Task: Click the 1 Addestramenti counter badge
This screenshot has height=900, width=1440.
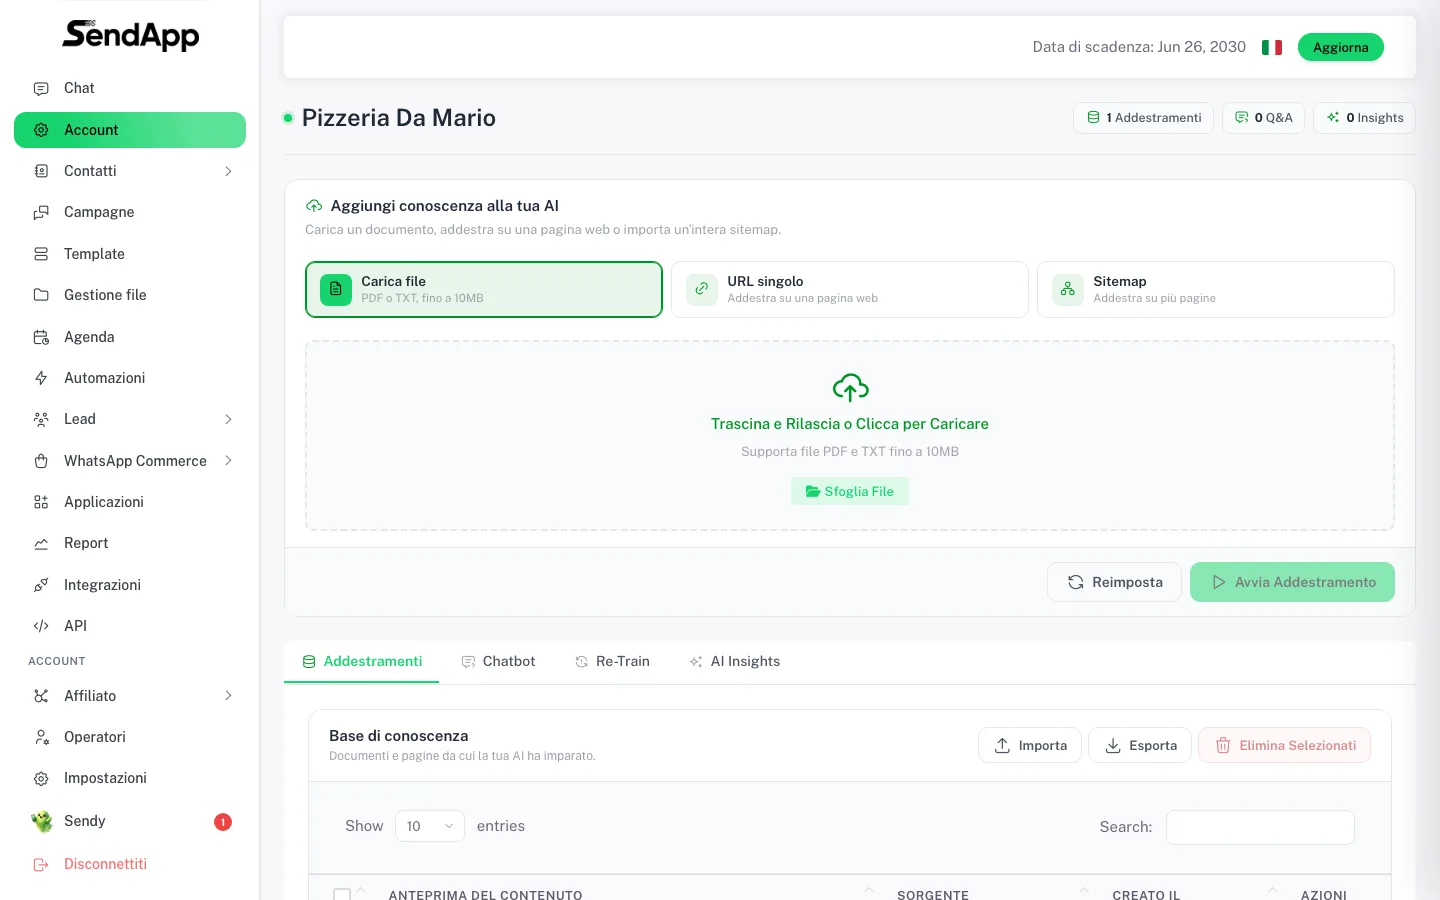Action: pos(1144,118)
